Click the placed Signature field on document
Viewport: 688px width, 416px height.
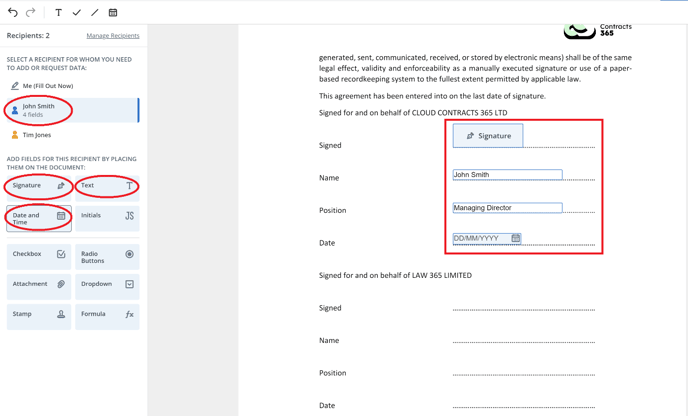pos(488,136)
